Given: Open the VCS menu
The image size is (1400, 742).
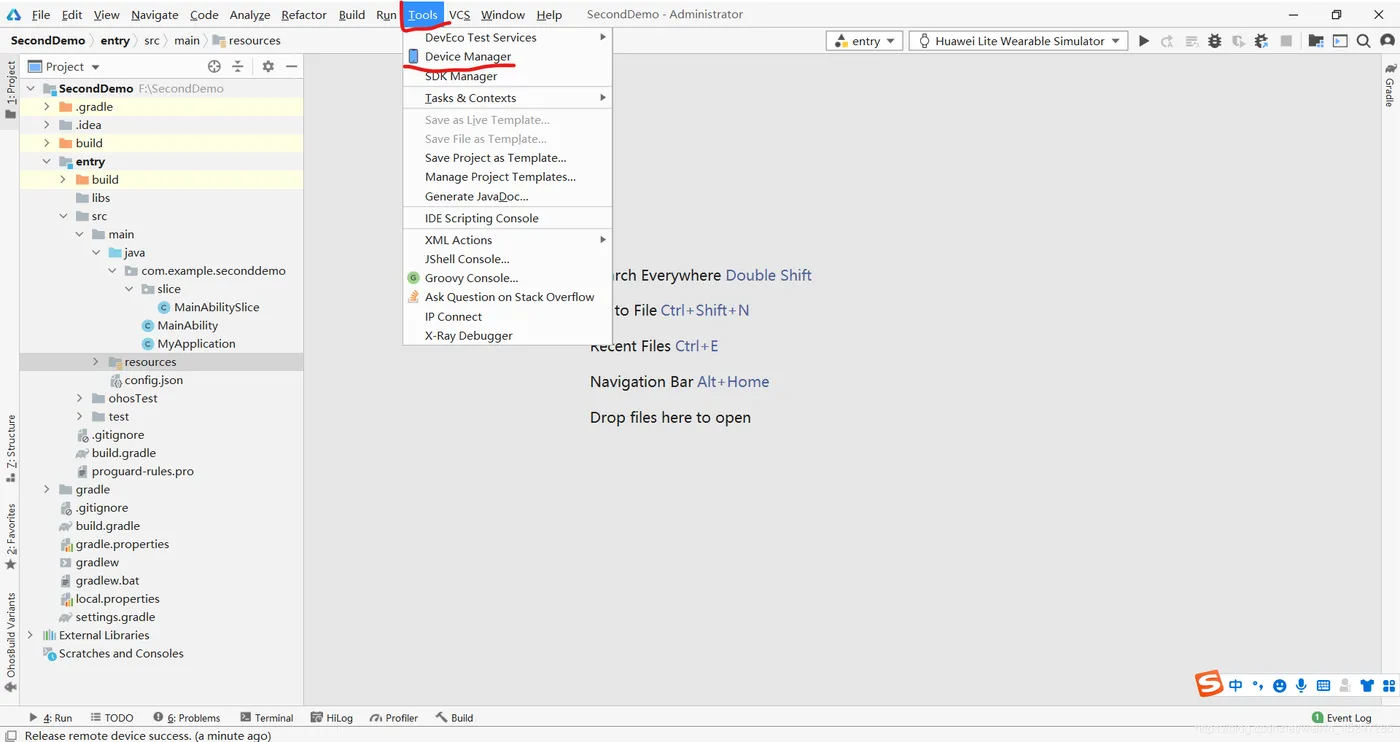Looking at the screenshot, I should [459, 15].
